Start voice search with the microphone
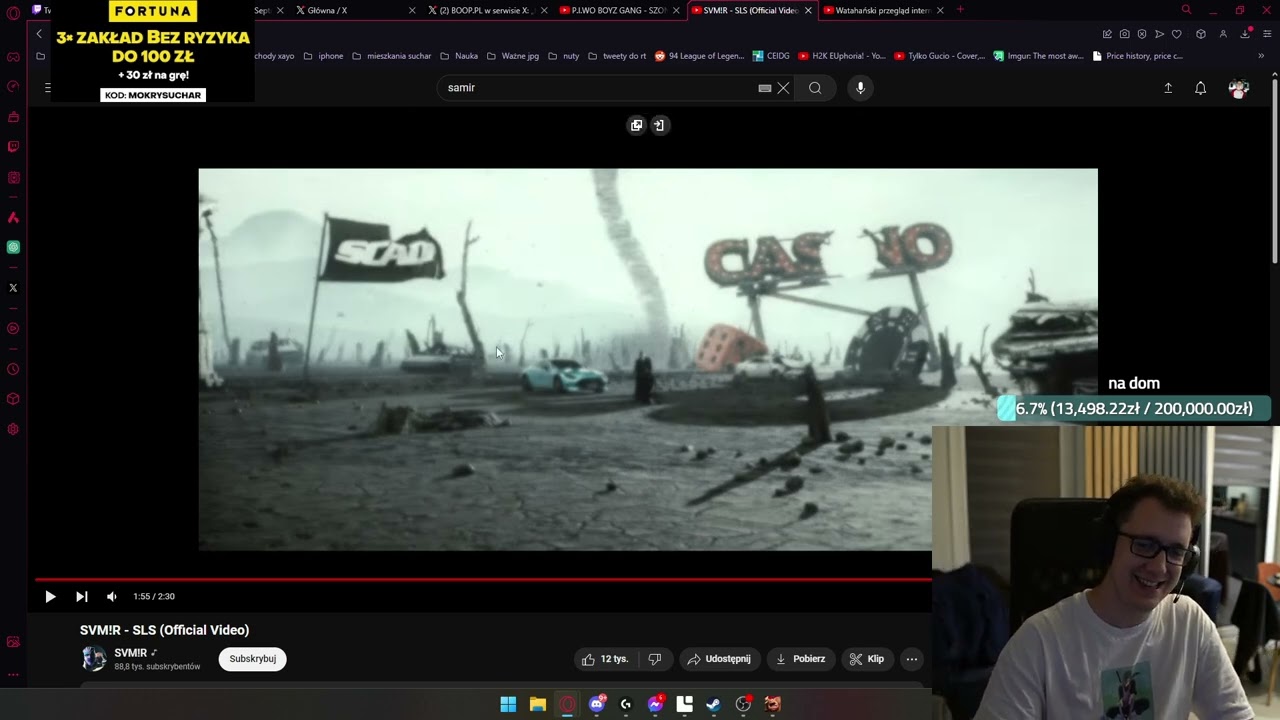Image resolution: width=1280 pixels, height=720 pixels. [860, 88]
